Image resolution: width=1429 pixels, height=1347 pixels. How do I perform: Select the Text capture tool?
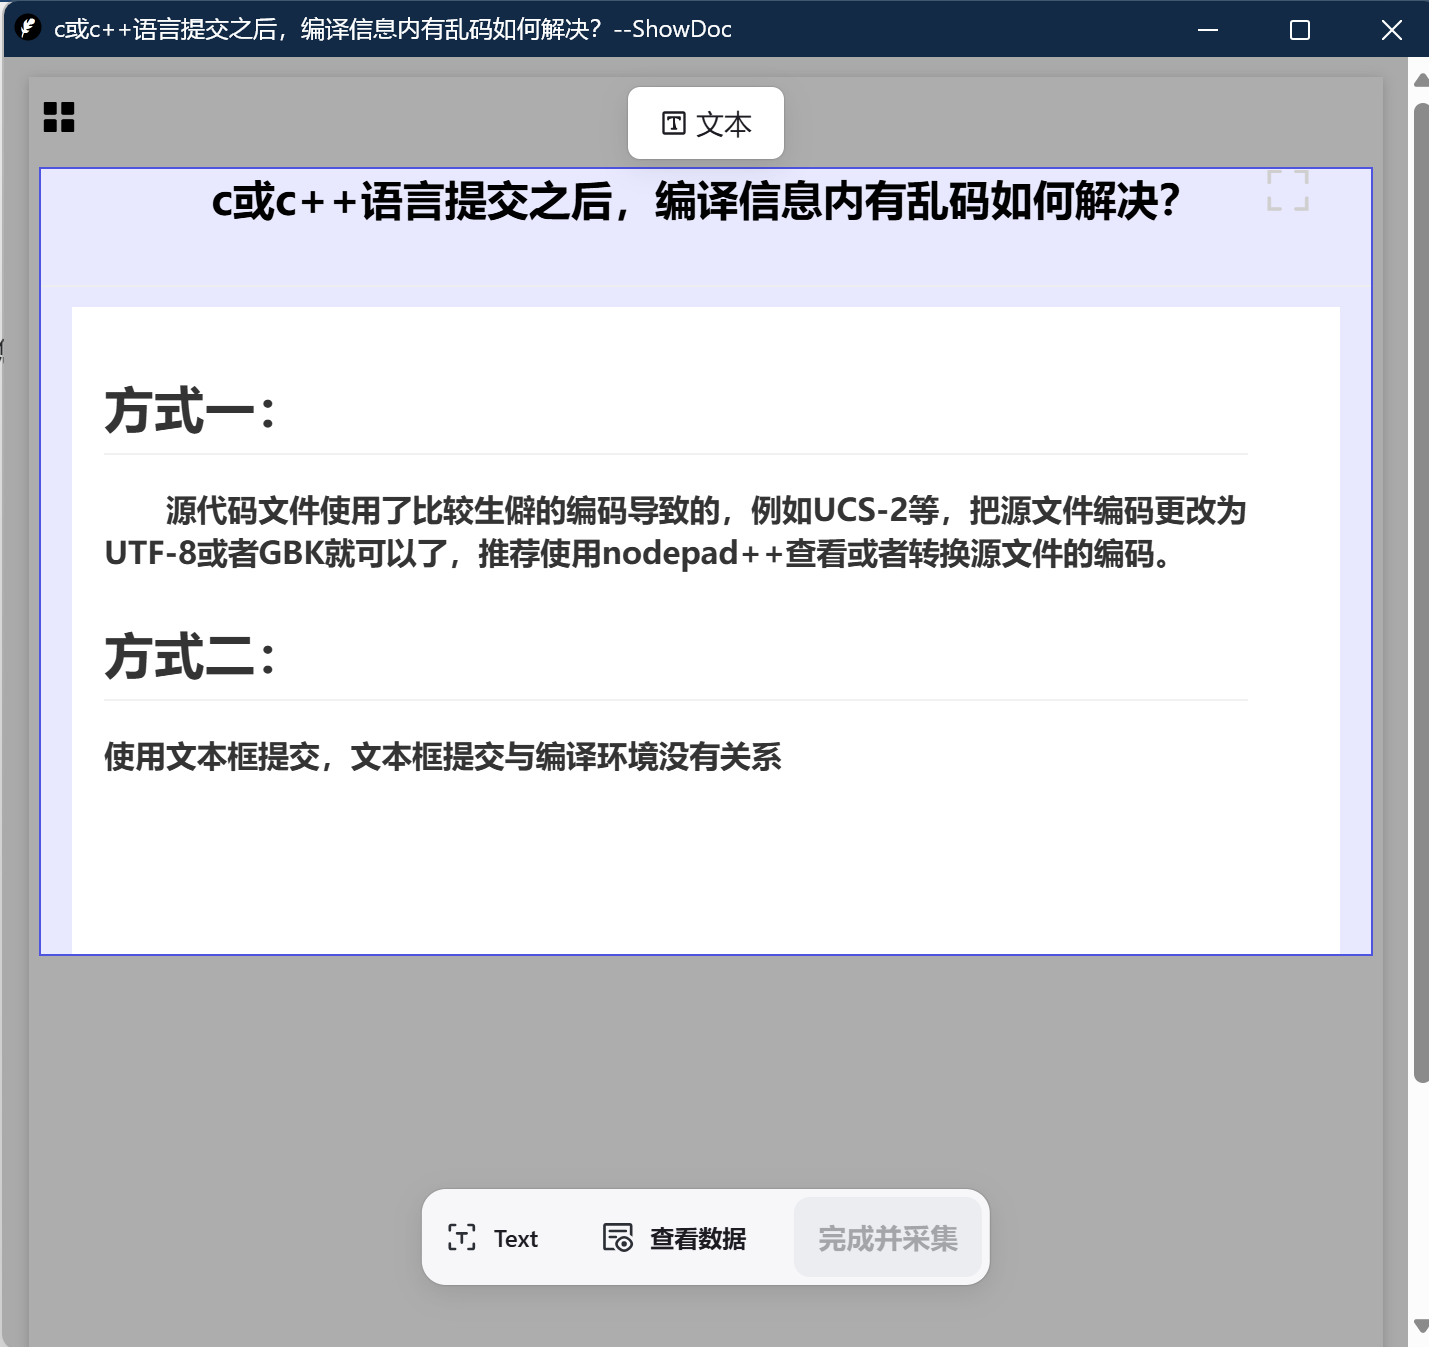pyautogui.click(x=493, y=1238)
